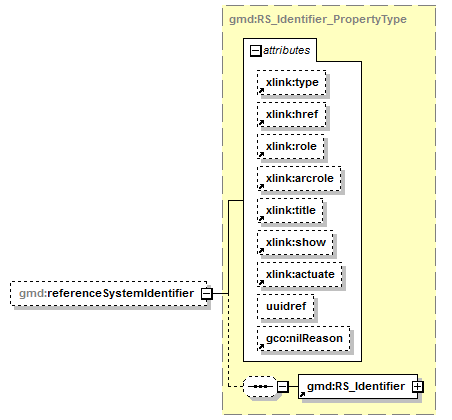Click the gmd:RS_Identifier_PropertyType type label
452x420 pixels.
(x=318, y=19)
